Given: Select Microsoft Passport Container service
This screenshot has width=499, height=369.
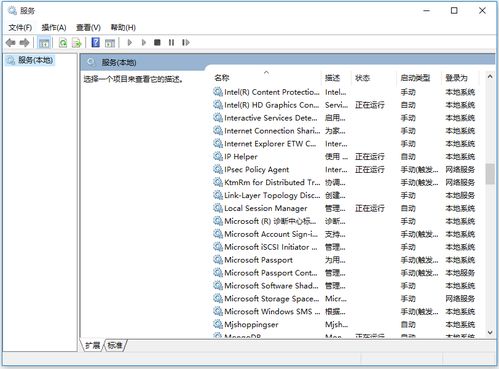Looking at the screenshot, I should point(345,273).
